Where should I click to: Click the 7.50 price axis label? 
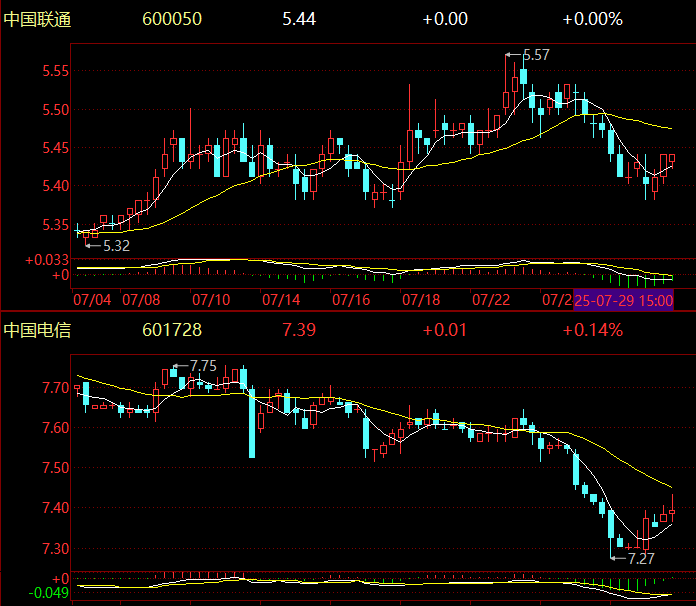pos(55,468)
